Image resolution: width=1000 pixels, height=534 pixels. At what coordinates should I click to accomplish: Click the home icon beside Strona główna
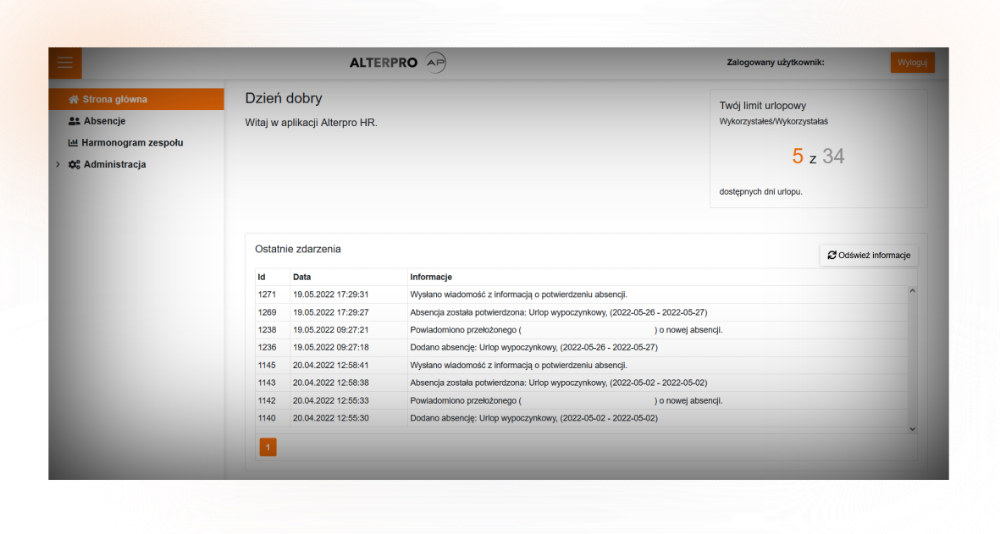point(73,100)
